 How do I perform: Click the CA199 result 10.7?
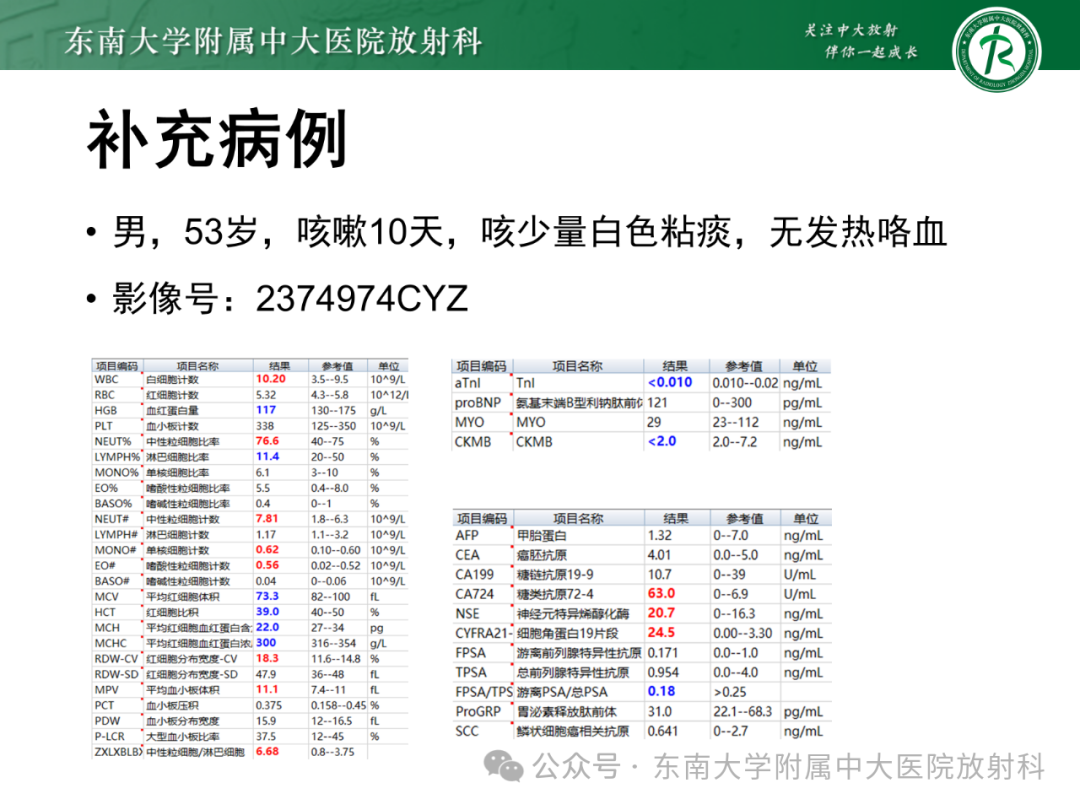coord(659,574)
